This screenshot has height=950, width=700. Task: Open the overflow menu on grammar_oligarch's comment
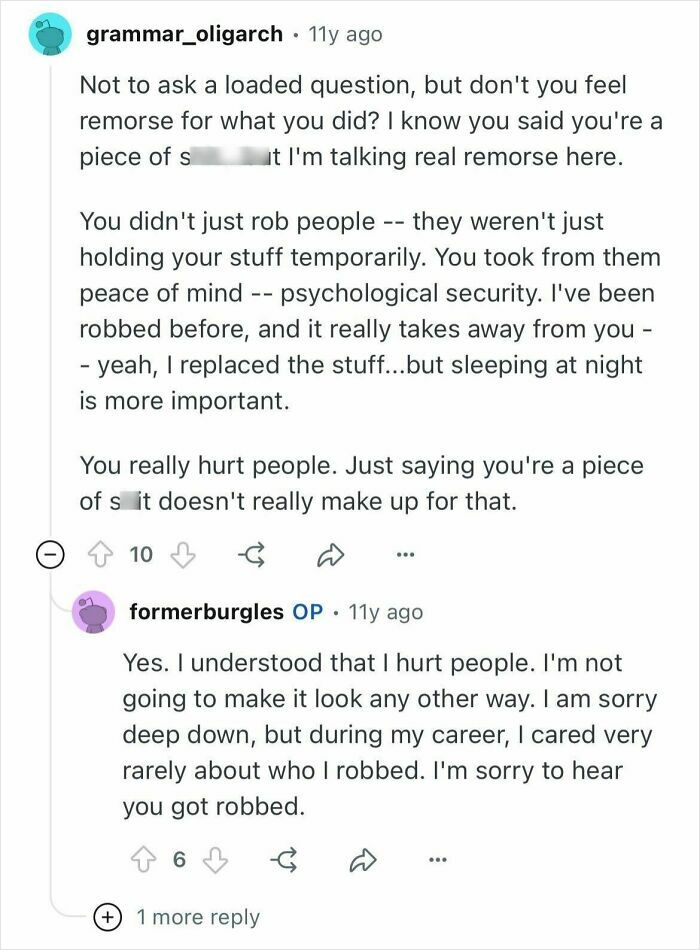pyautogui.click(x=407, y=556)
